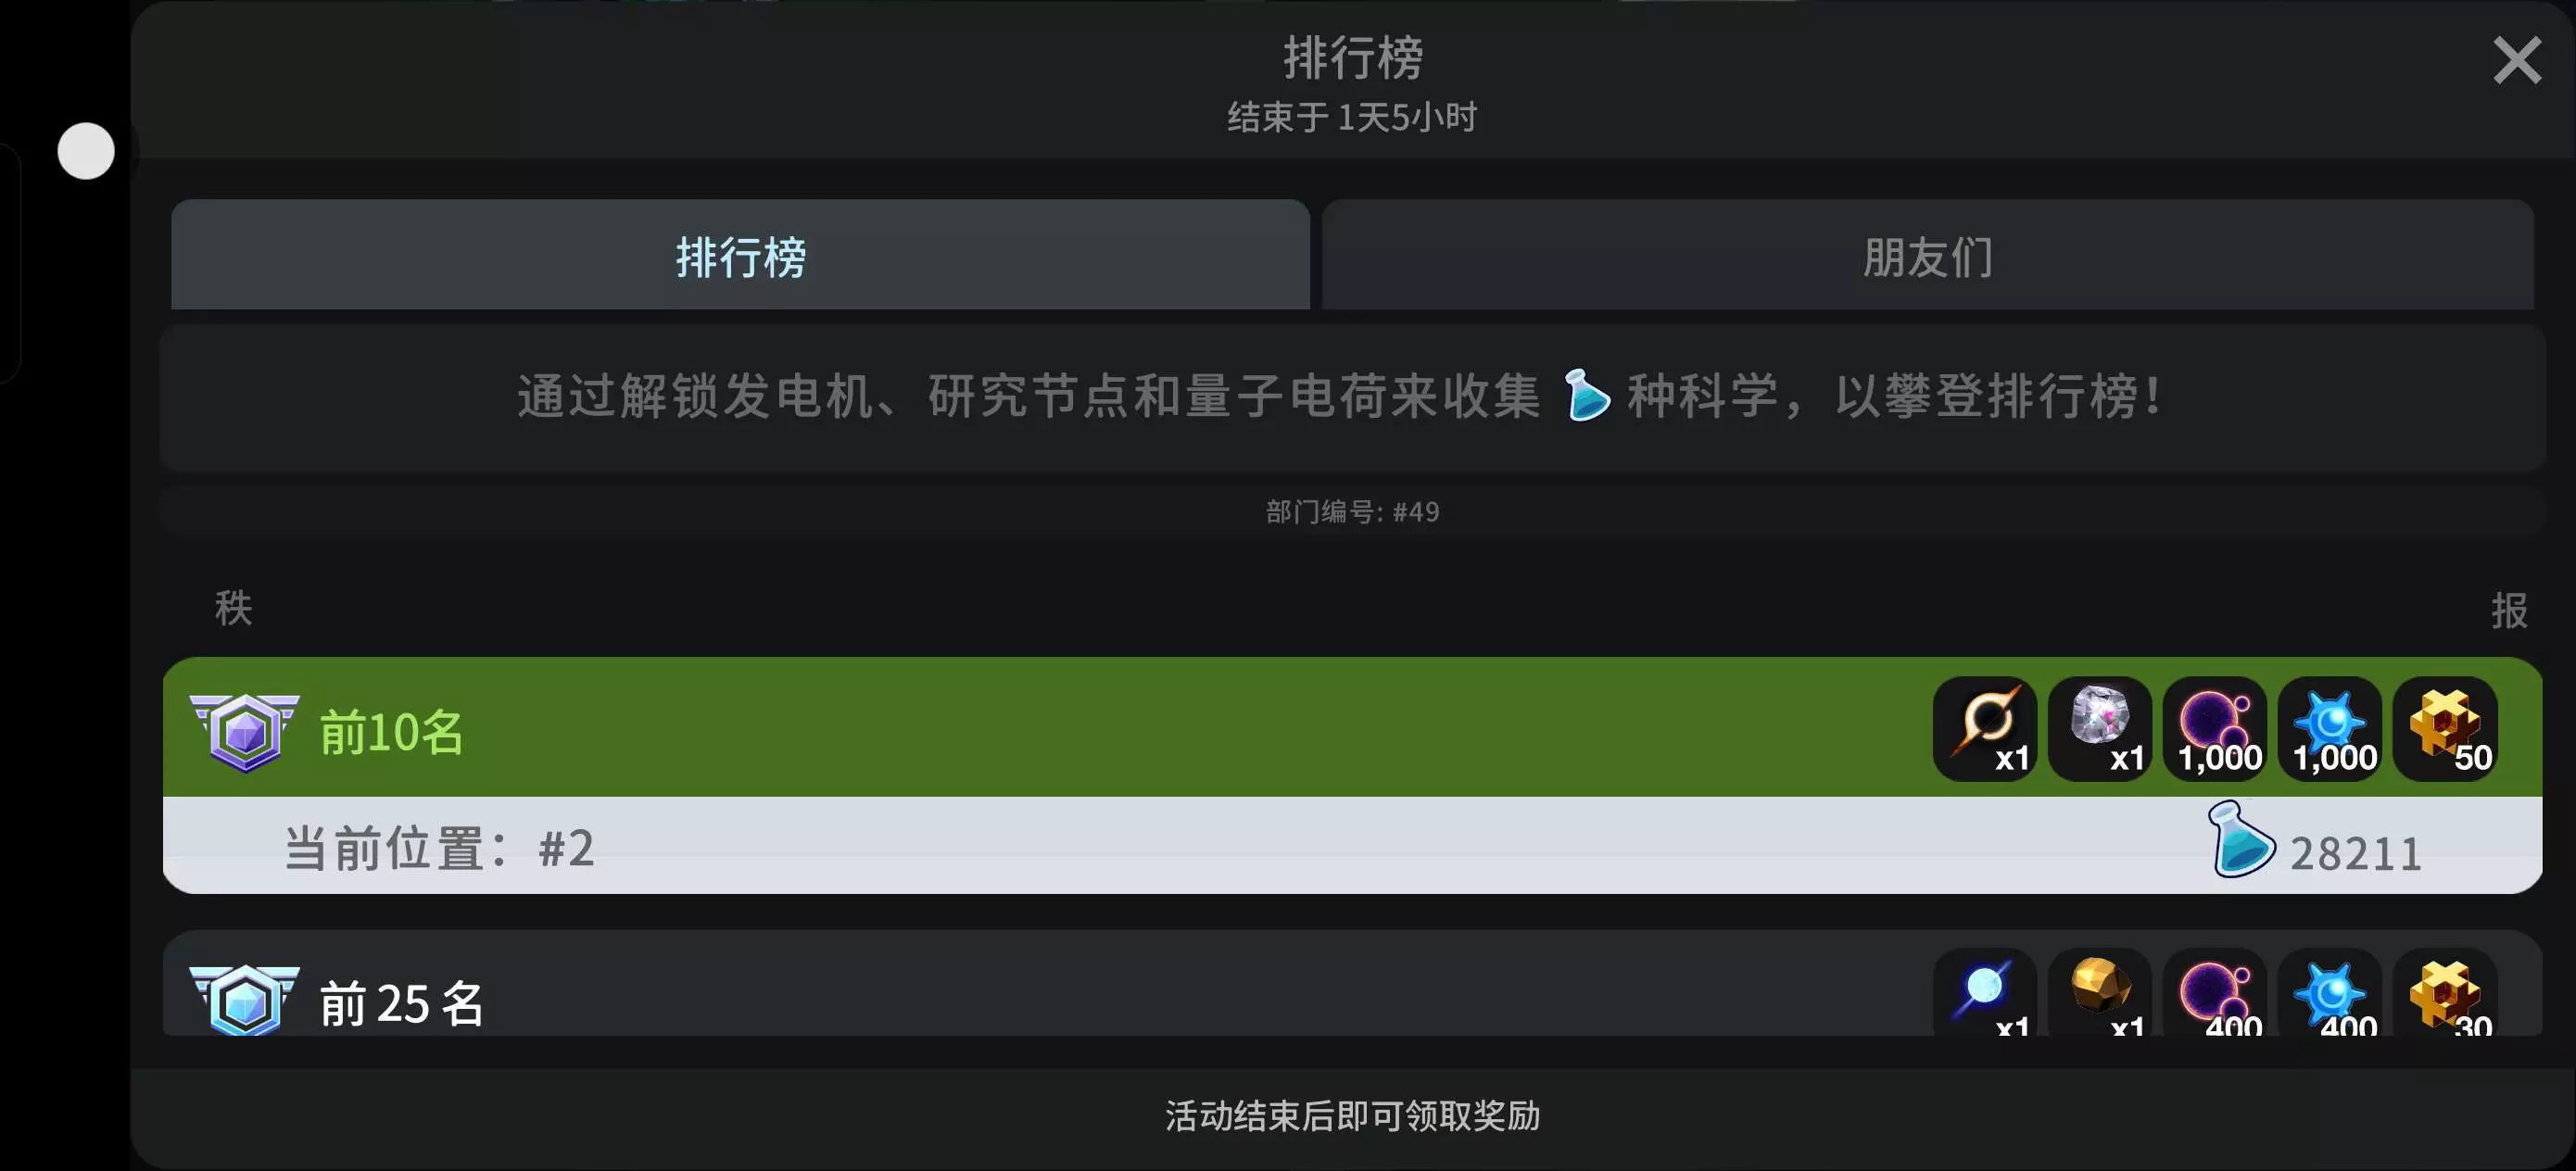The height and width of the screenshot is (1171, 2576).
Task: Select the purple dark matter 1,000 reward
Action: (2215, 729)
